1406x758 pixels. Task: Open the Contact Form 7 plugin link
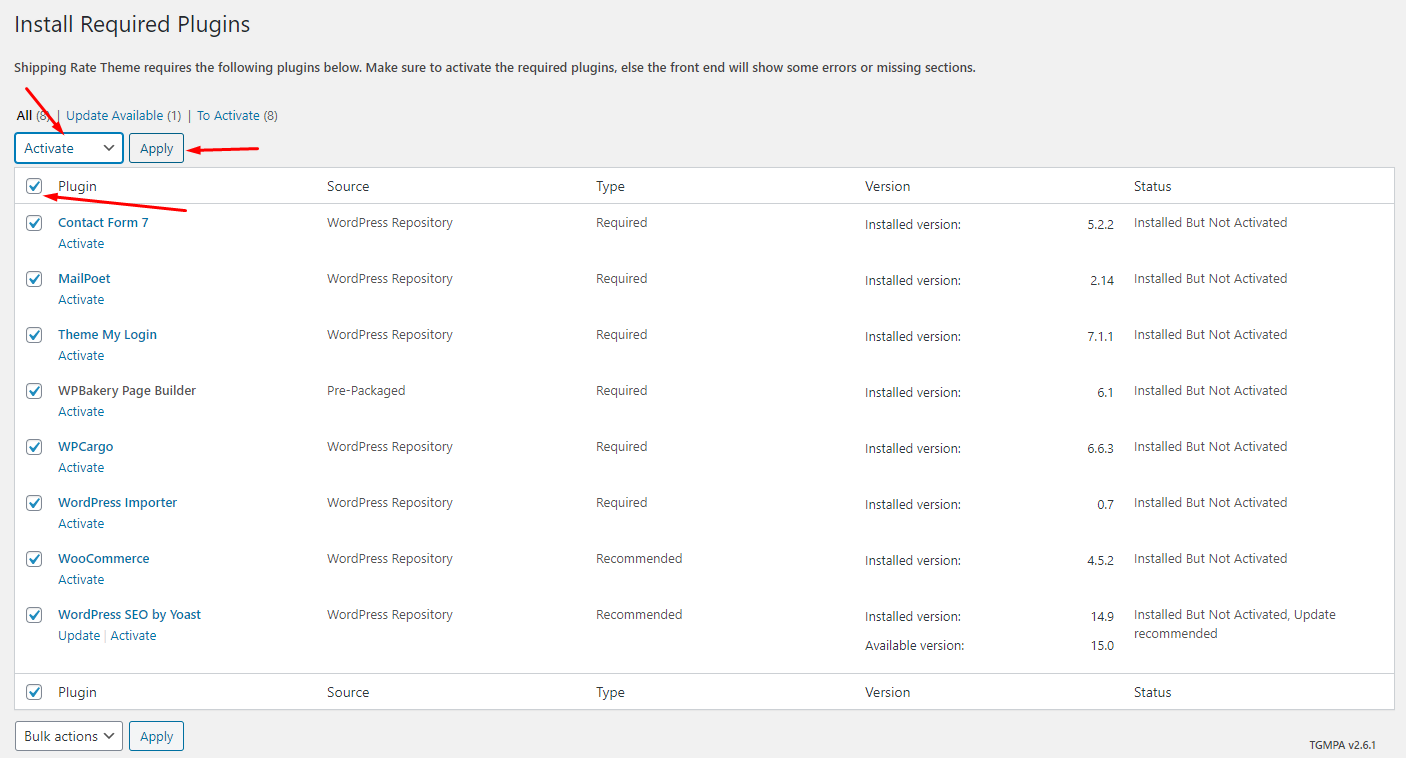click(x=103, y=223)
